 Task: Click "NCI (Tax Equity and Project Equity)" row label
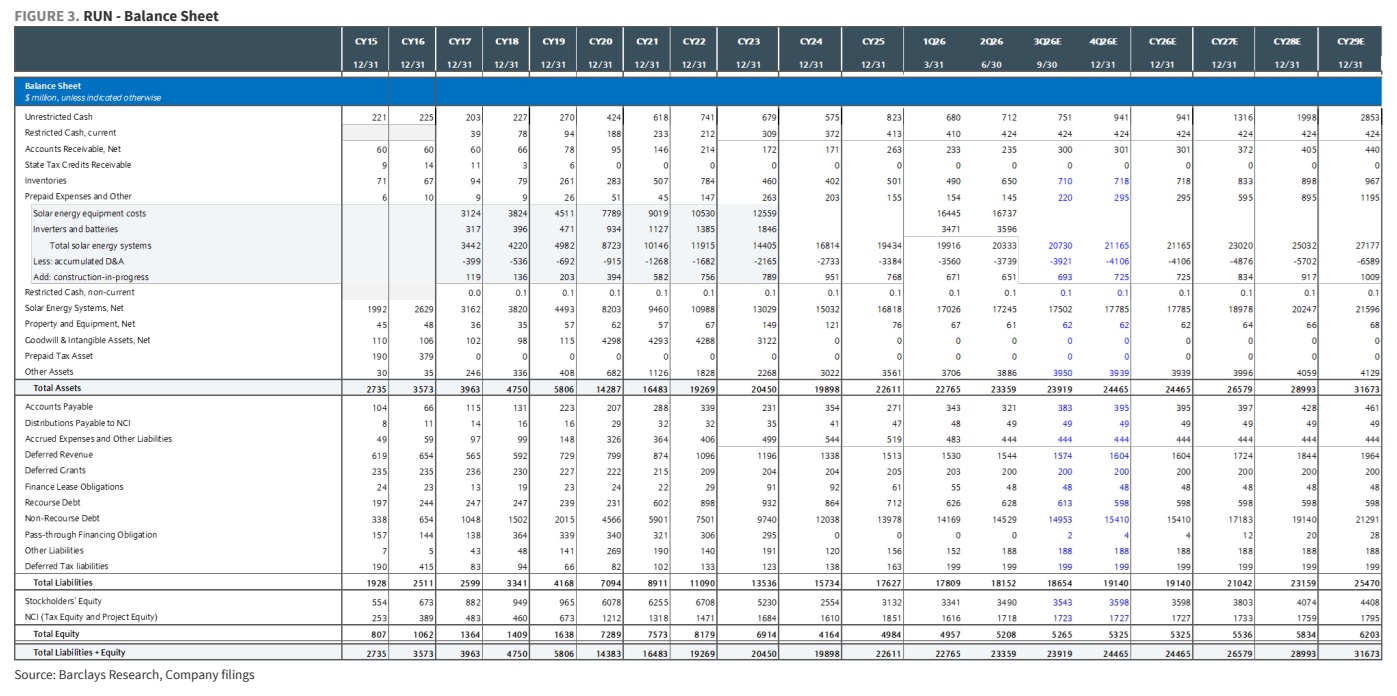pos(93,617)
